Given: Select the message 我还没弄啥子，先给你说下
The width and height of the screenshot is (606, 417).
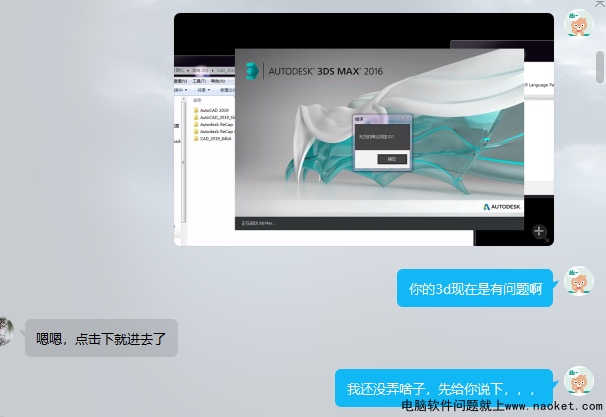Looking at the screenshot, I should 444,388.
